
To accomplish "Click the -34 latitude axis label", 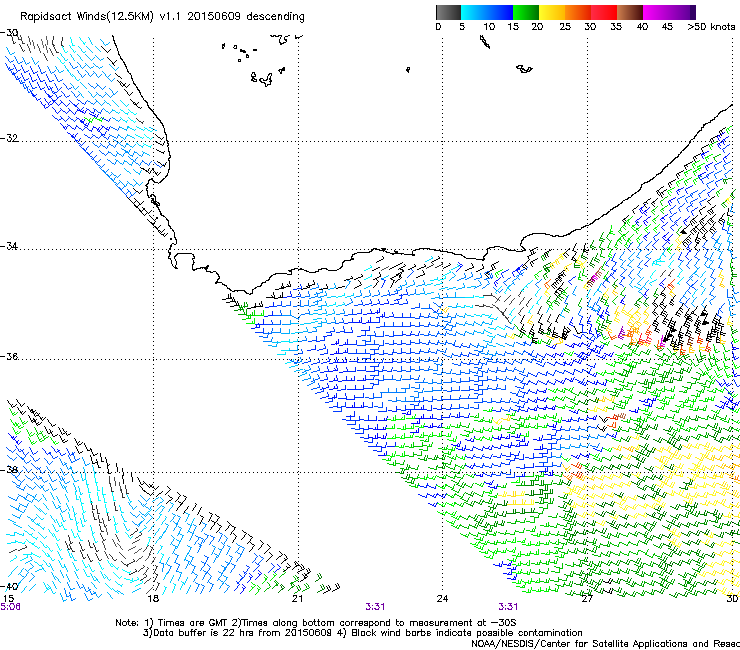I will (x=9, y=246).
